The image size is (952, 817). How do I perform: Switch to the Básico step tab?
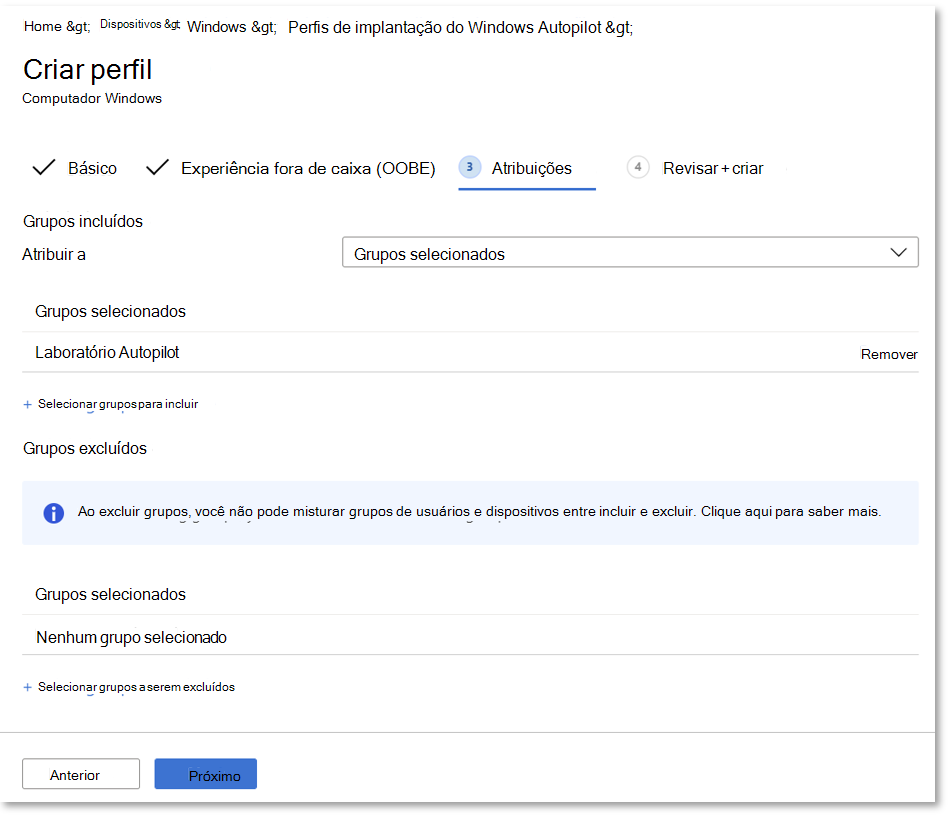point(92,168)
